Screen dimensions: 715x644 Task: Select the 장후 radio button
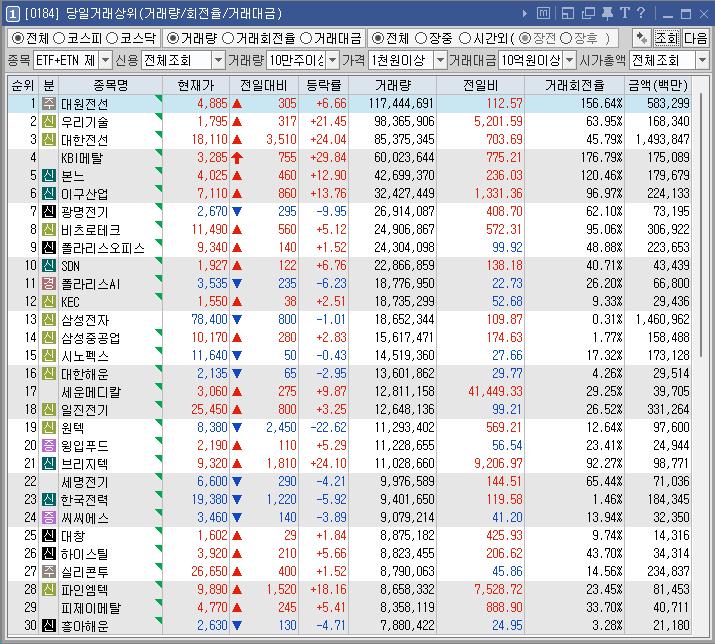pyautogui.click(x=566, y=38)
